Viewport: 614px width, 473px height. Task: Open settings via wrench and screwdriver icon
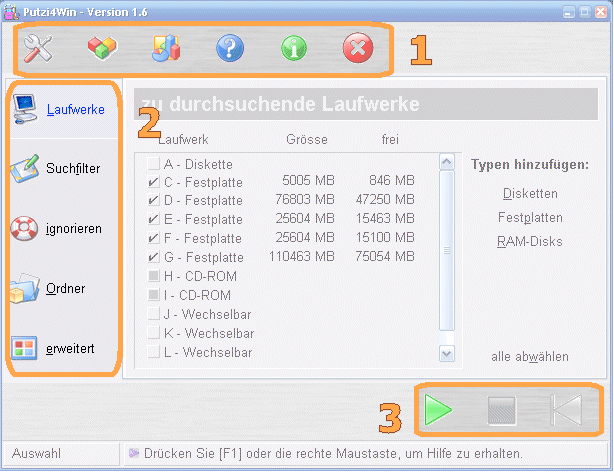38,49
